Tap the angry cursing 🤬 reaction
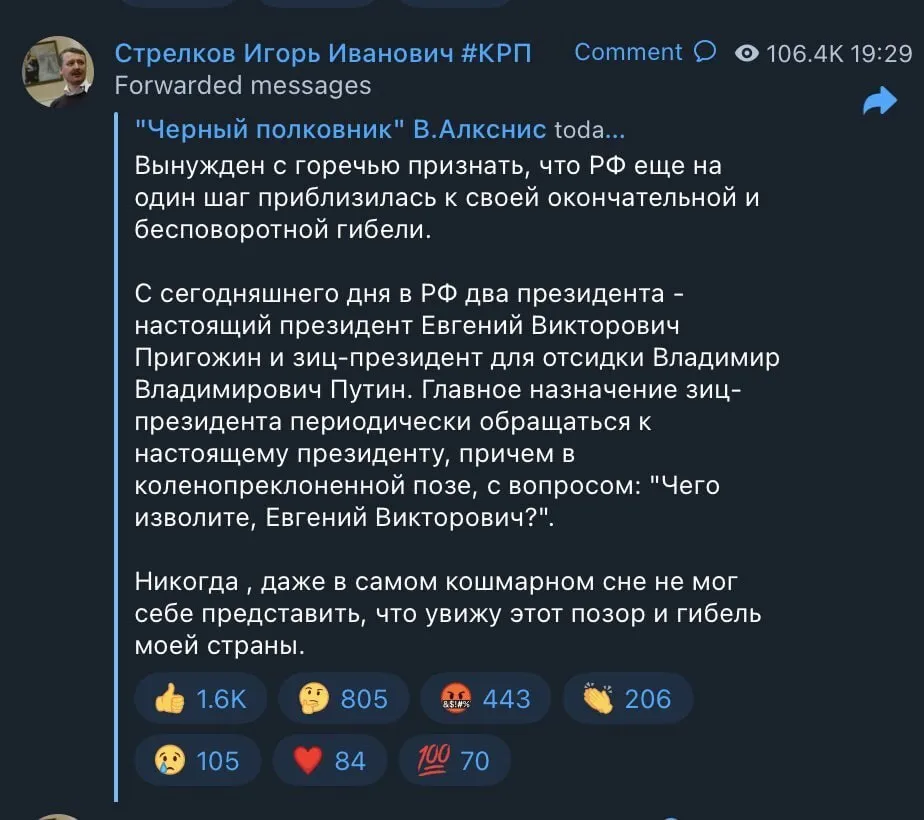 coord(457,699)
